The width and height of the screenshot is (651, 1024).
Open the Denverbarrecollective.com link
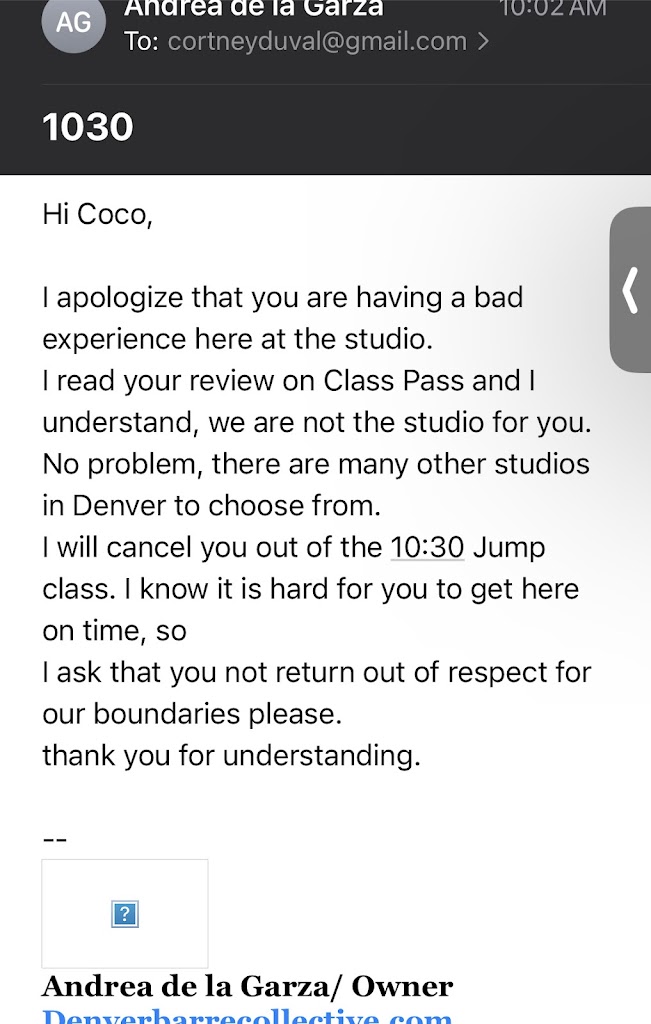247,1016
